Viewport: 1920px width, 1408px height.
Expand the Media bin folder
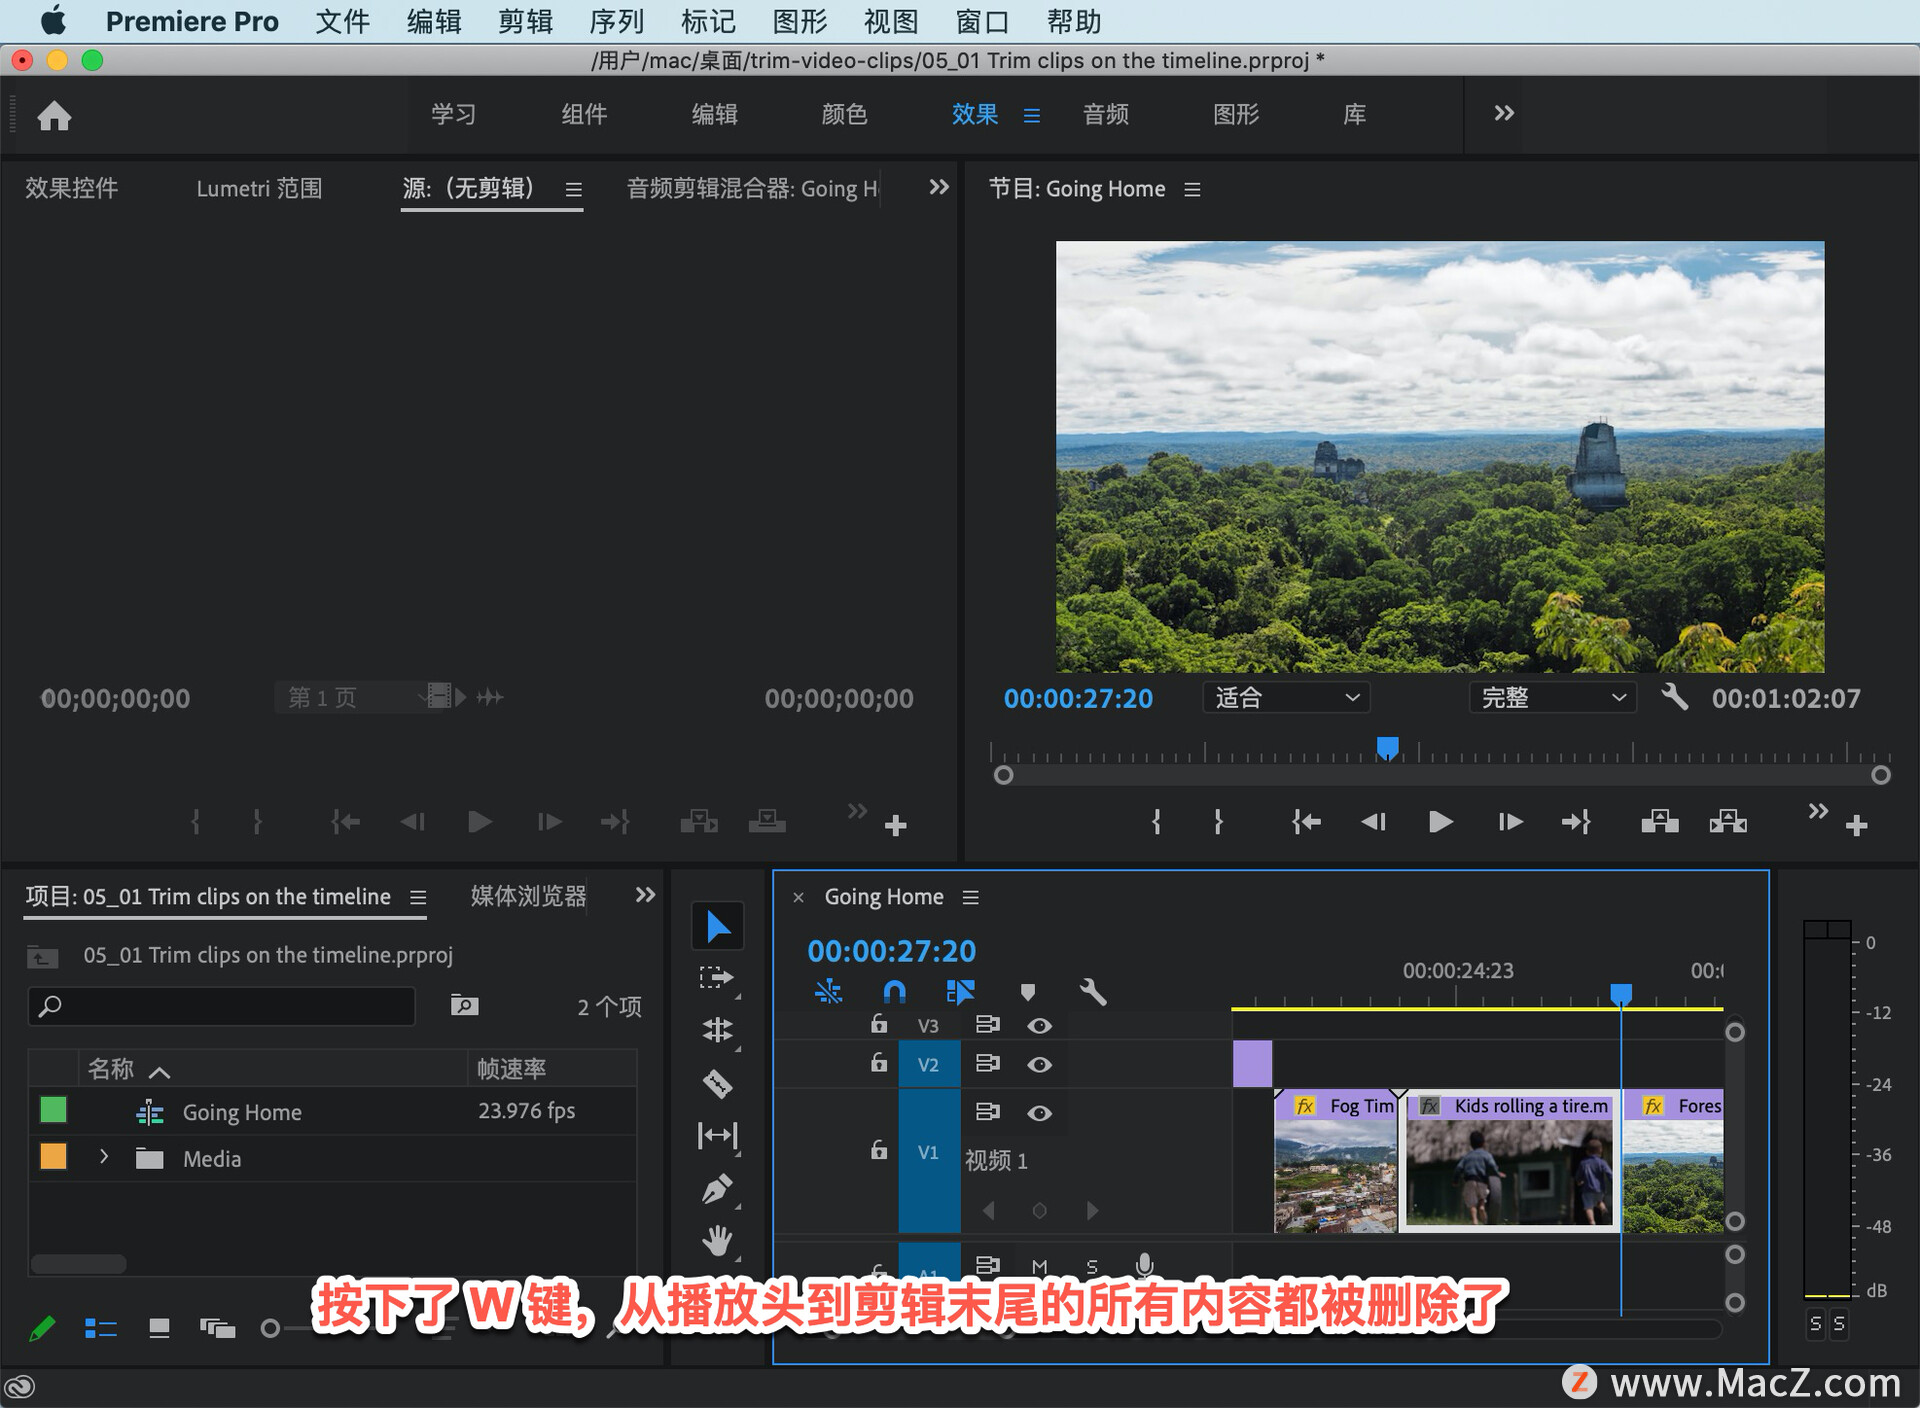103,1158
